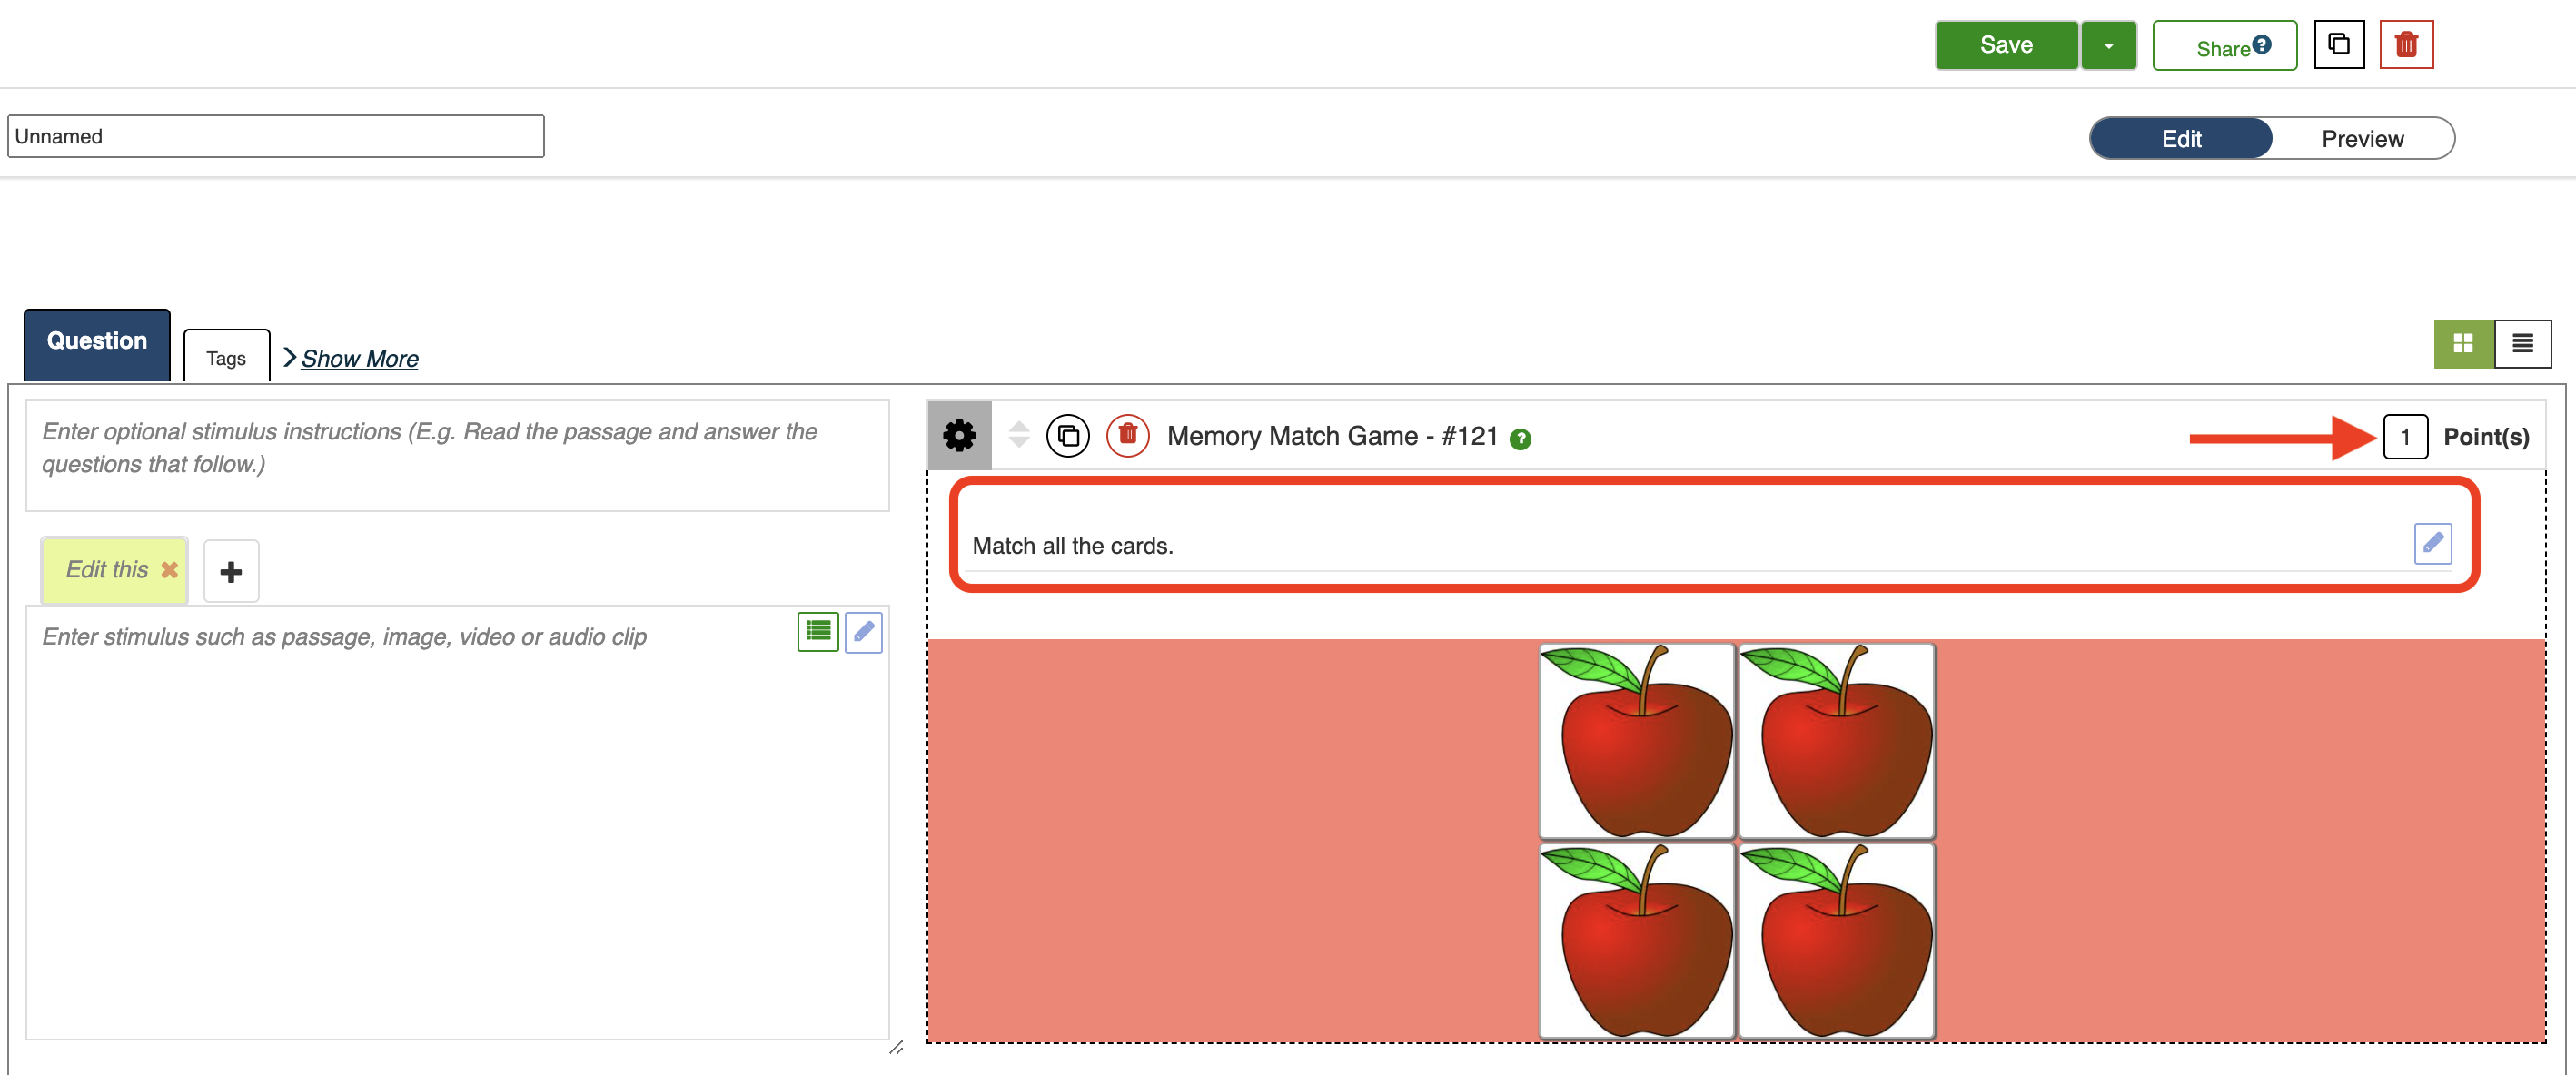
Task: Open the Tags tab
Action: point(226,358)
